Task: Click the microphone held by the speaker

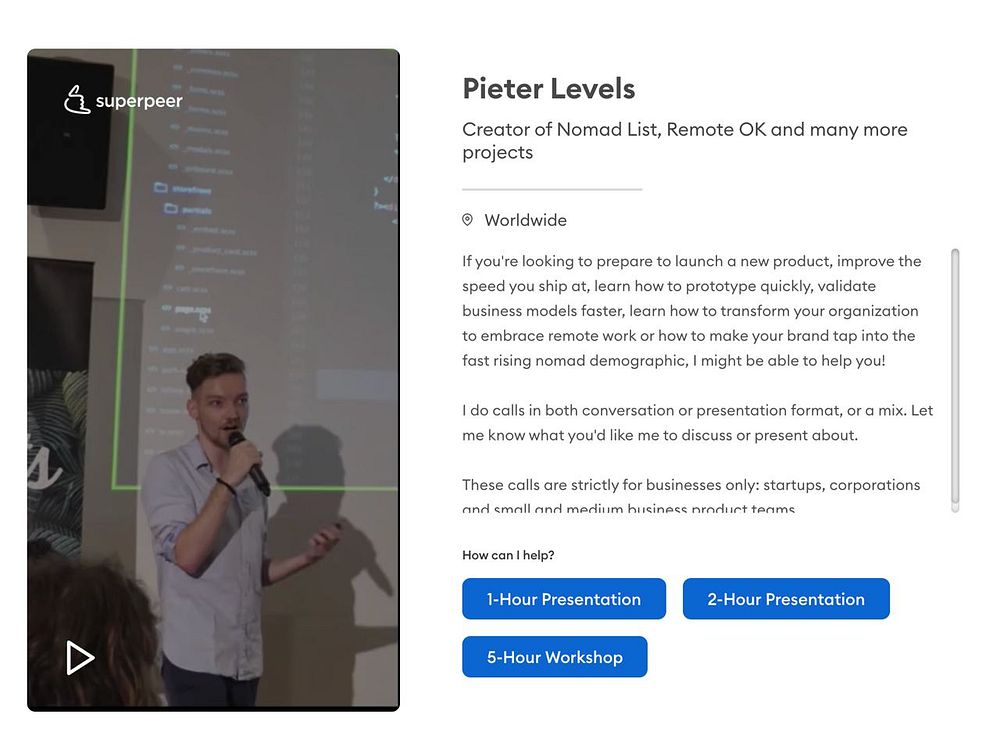Action: (249, 463)
